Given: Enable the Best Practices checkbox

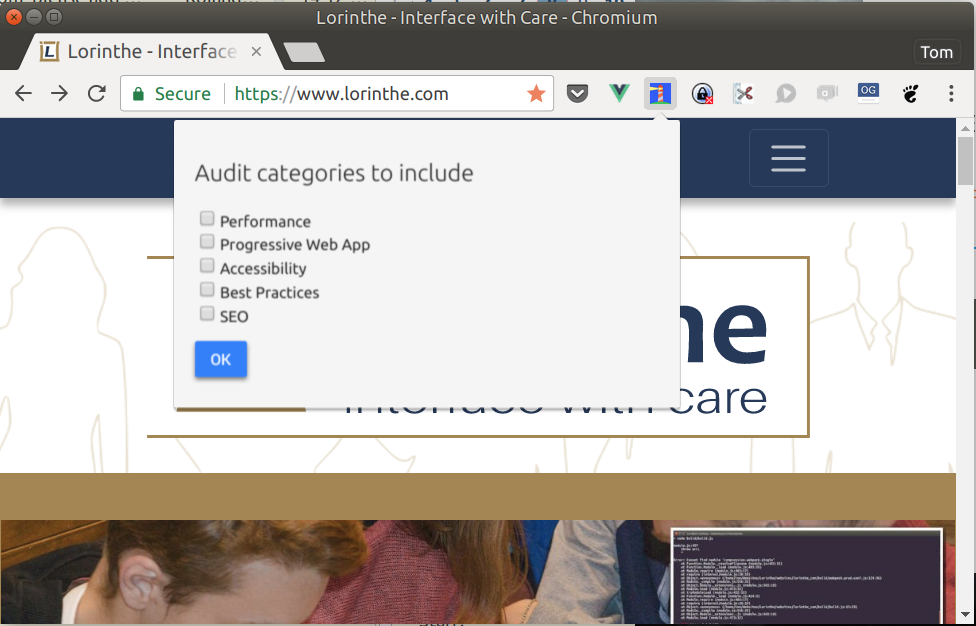Looking at the screenshot, I should point(207,289).
